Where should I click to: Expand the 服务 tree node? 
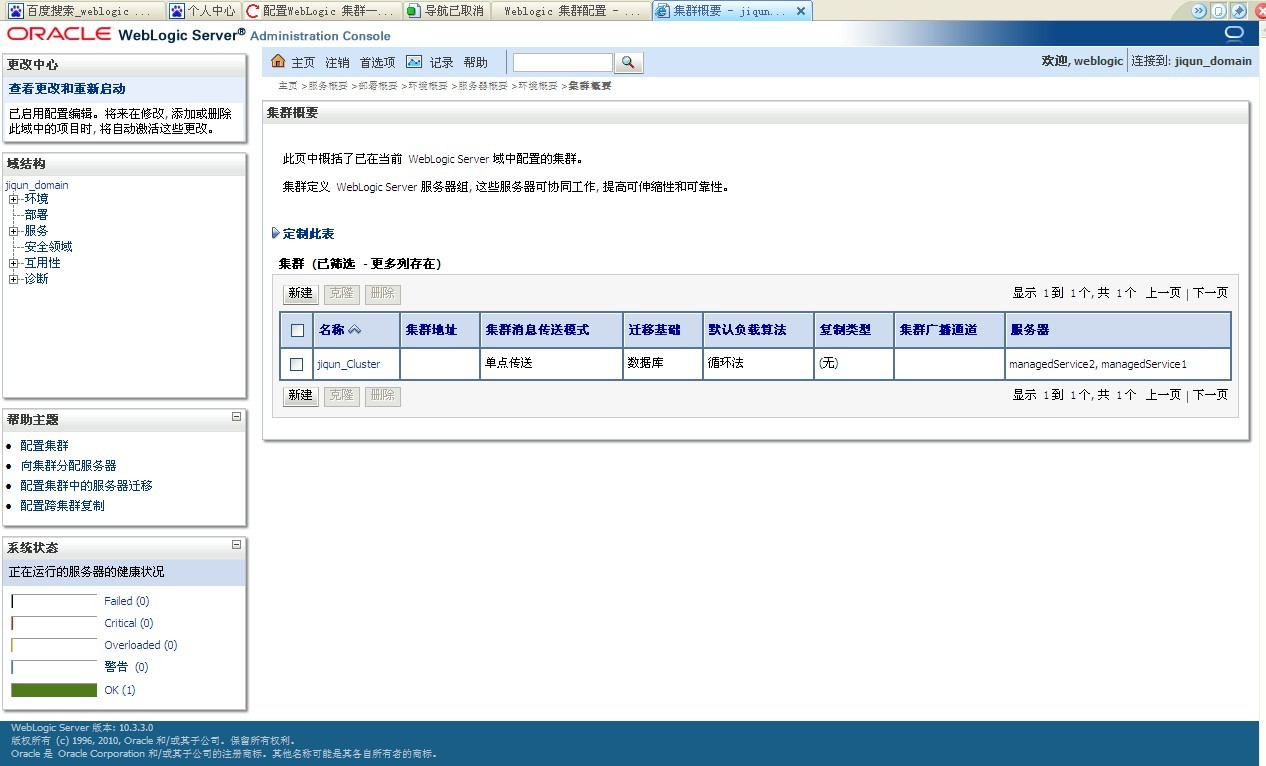[x=14, y=231]
